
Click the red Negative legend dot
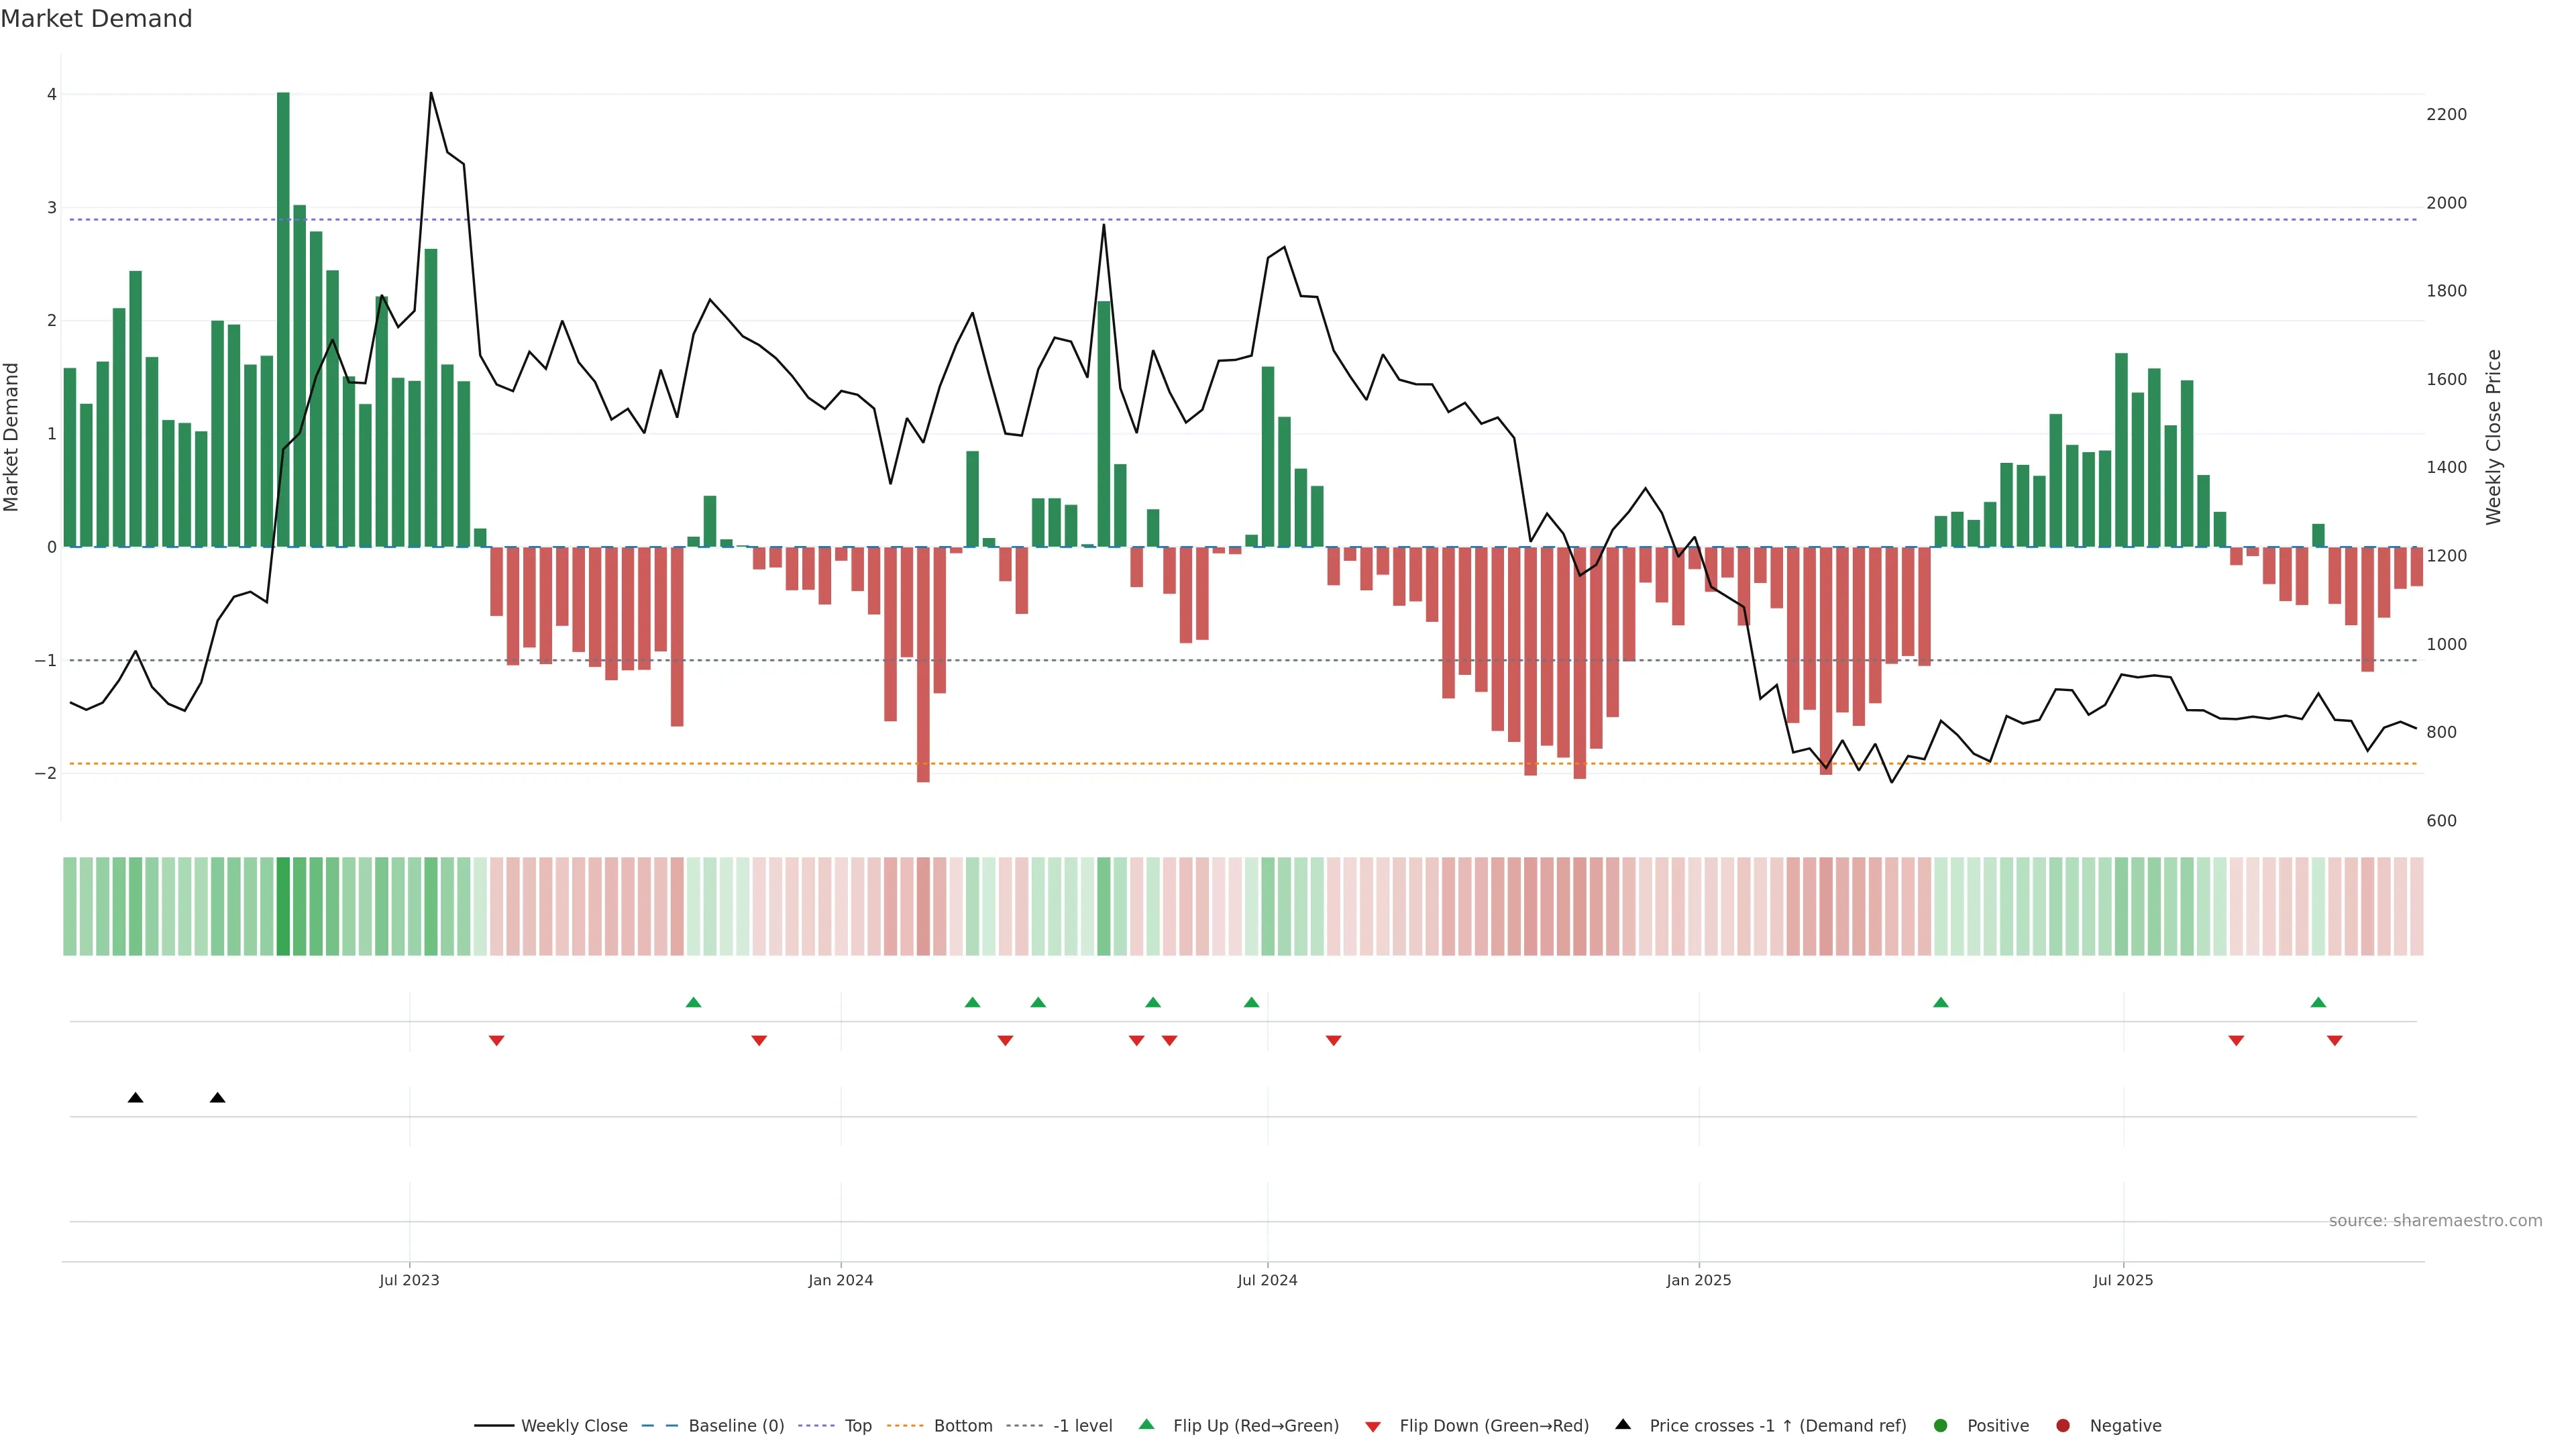(x=2063, y=1426)
